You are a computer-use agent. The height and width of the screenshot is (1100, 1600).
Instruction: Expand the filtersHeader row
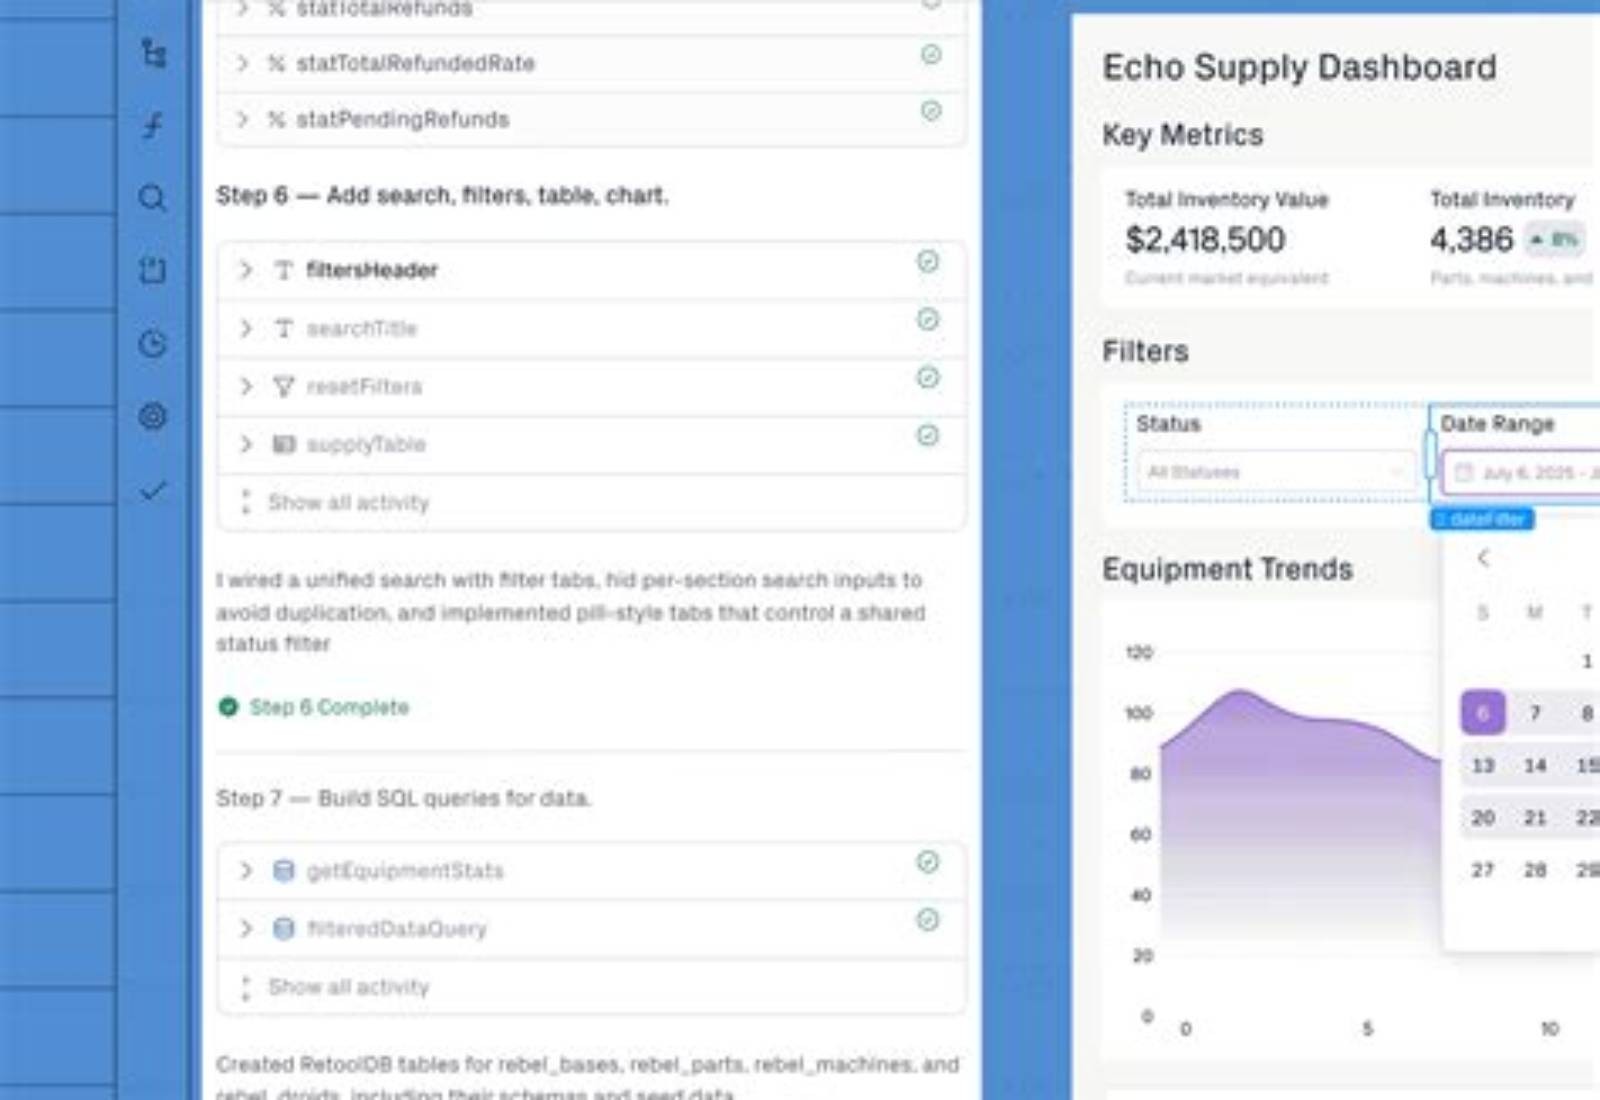245,270
